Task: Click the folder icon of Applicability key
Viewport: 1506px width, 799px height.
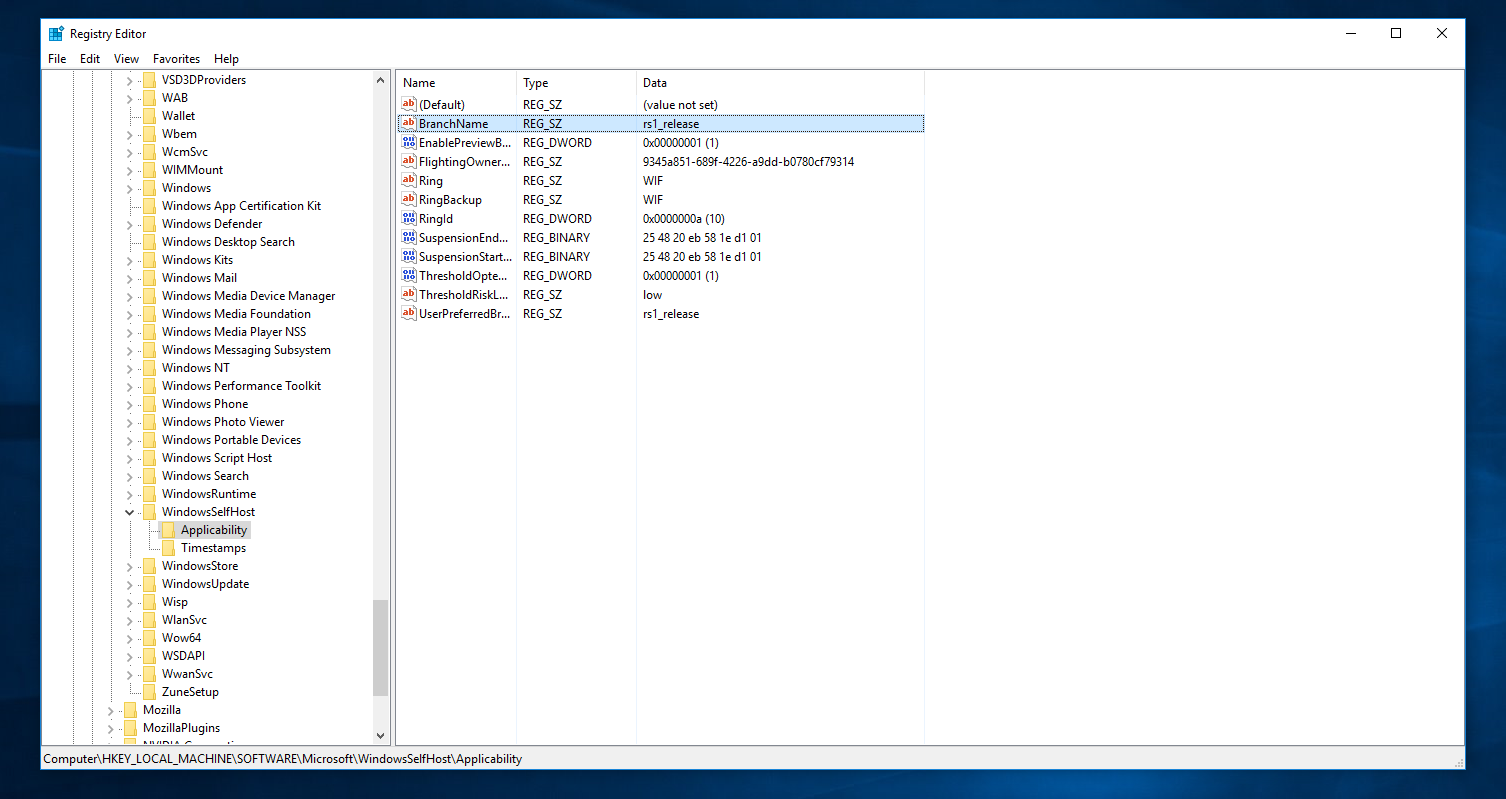Action: pos(168,530)
